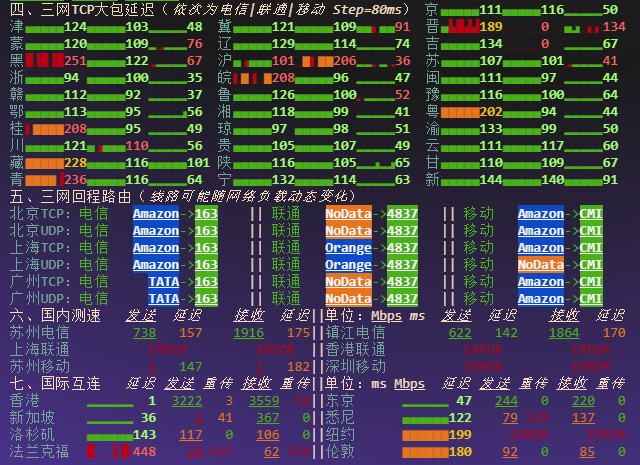Click the 144 latency value in 新 row
This screenshot has width=640, height=465.
(491, 180)
